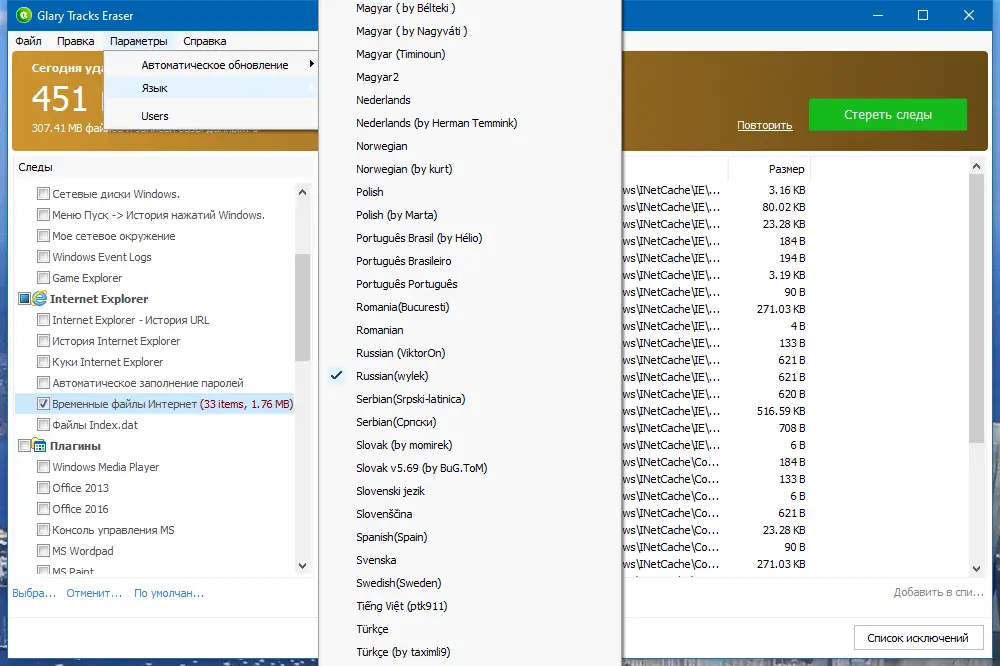Click the file list scrollbar thumb
This screenshot has width=1000, height=666.
(x=976, y=309)
